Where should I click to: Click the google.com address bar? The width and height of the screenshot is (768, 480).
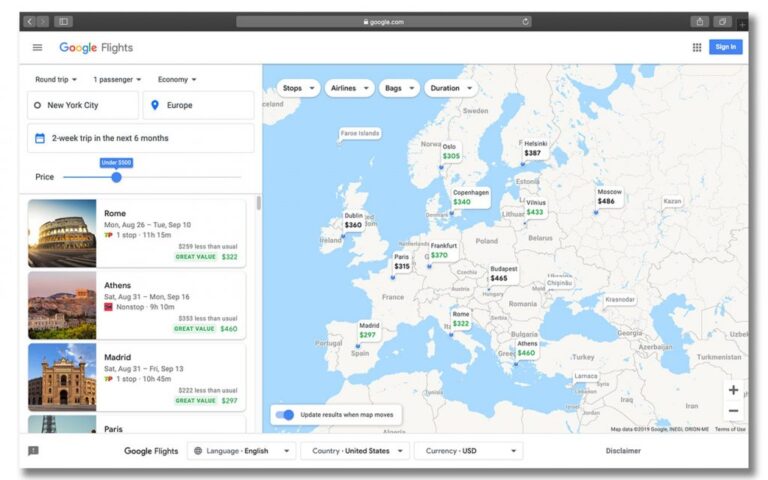384,22
